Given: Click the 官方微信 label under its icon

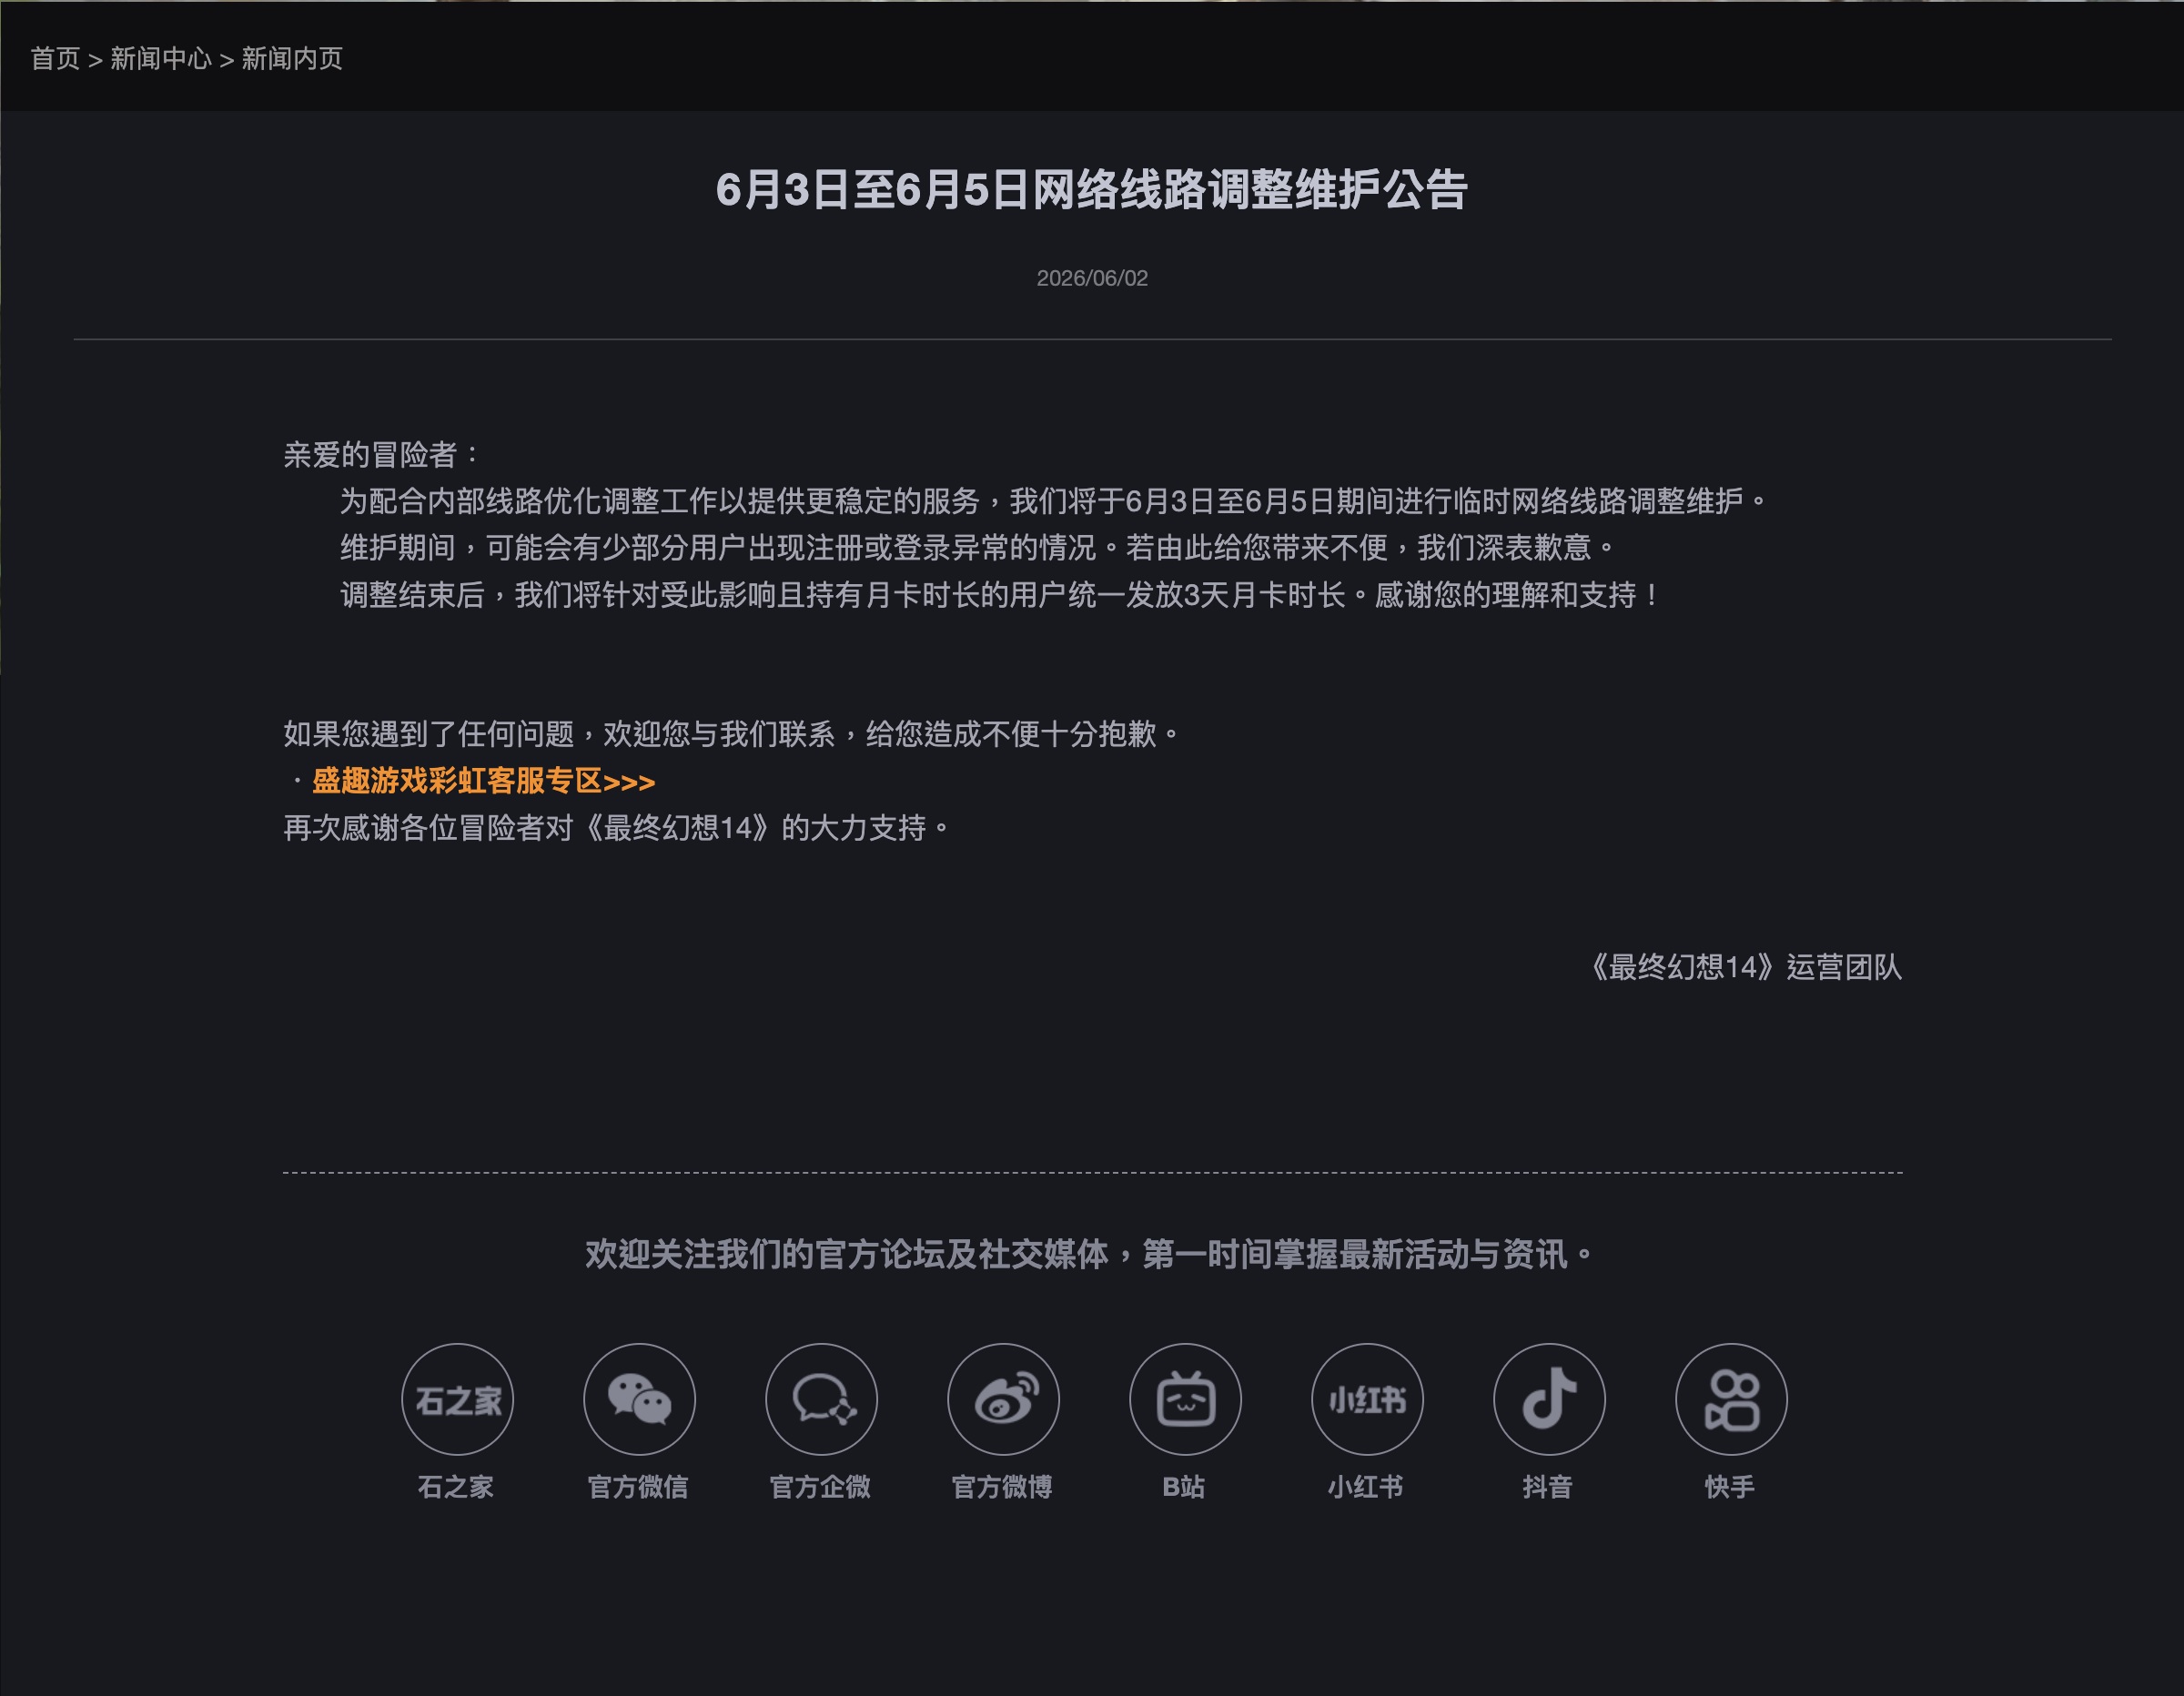Looking at the screenshot, I should pyautogui.click(x=638, y=1487).
